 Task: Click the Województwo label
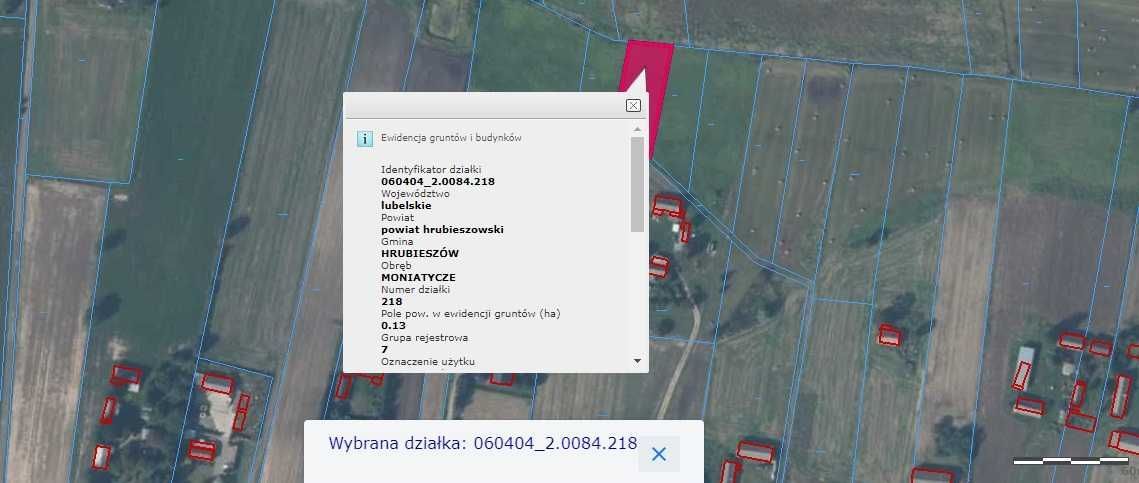point(416,194)
